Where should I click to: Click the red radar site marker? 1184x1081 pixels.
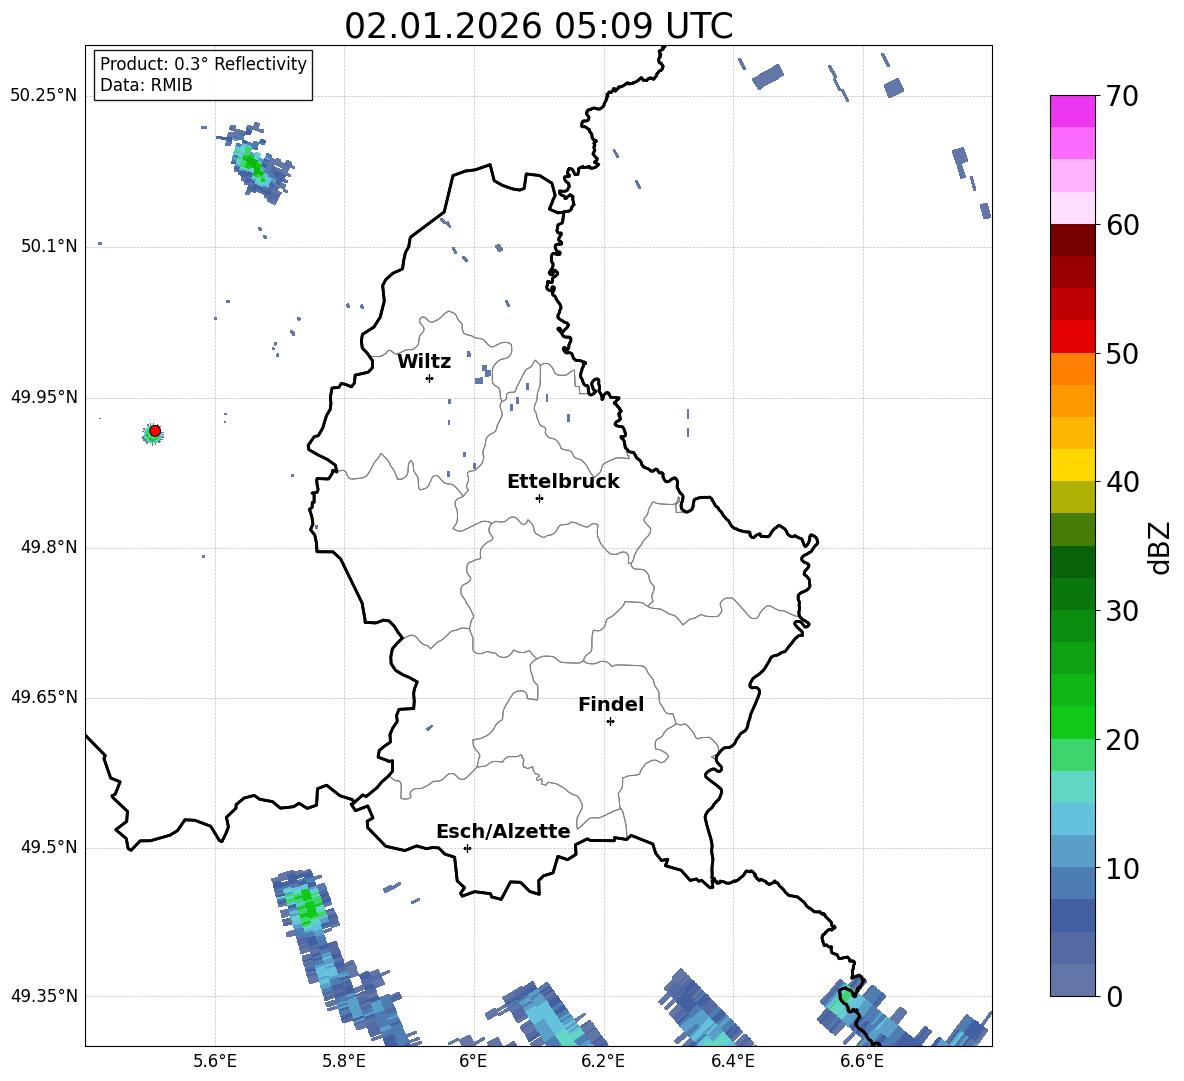155,431
